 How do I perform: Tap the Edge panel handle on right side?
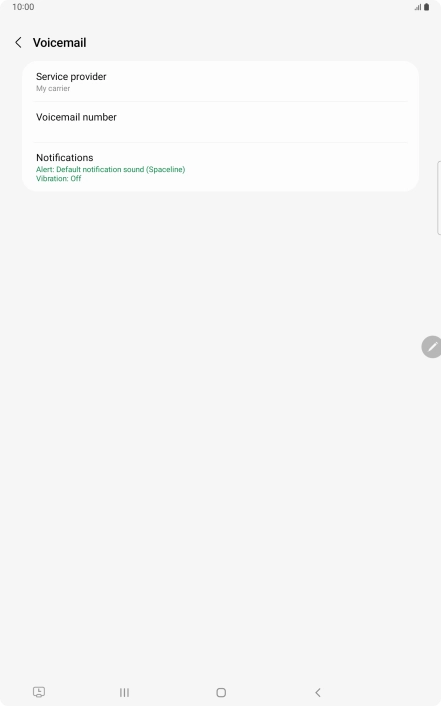tap(439, 198)
